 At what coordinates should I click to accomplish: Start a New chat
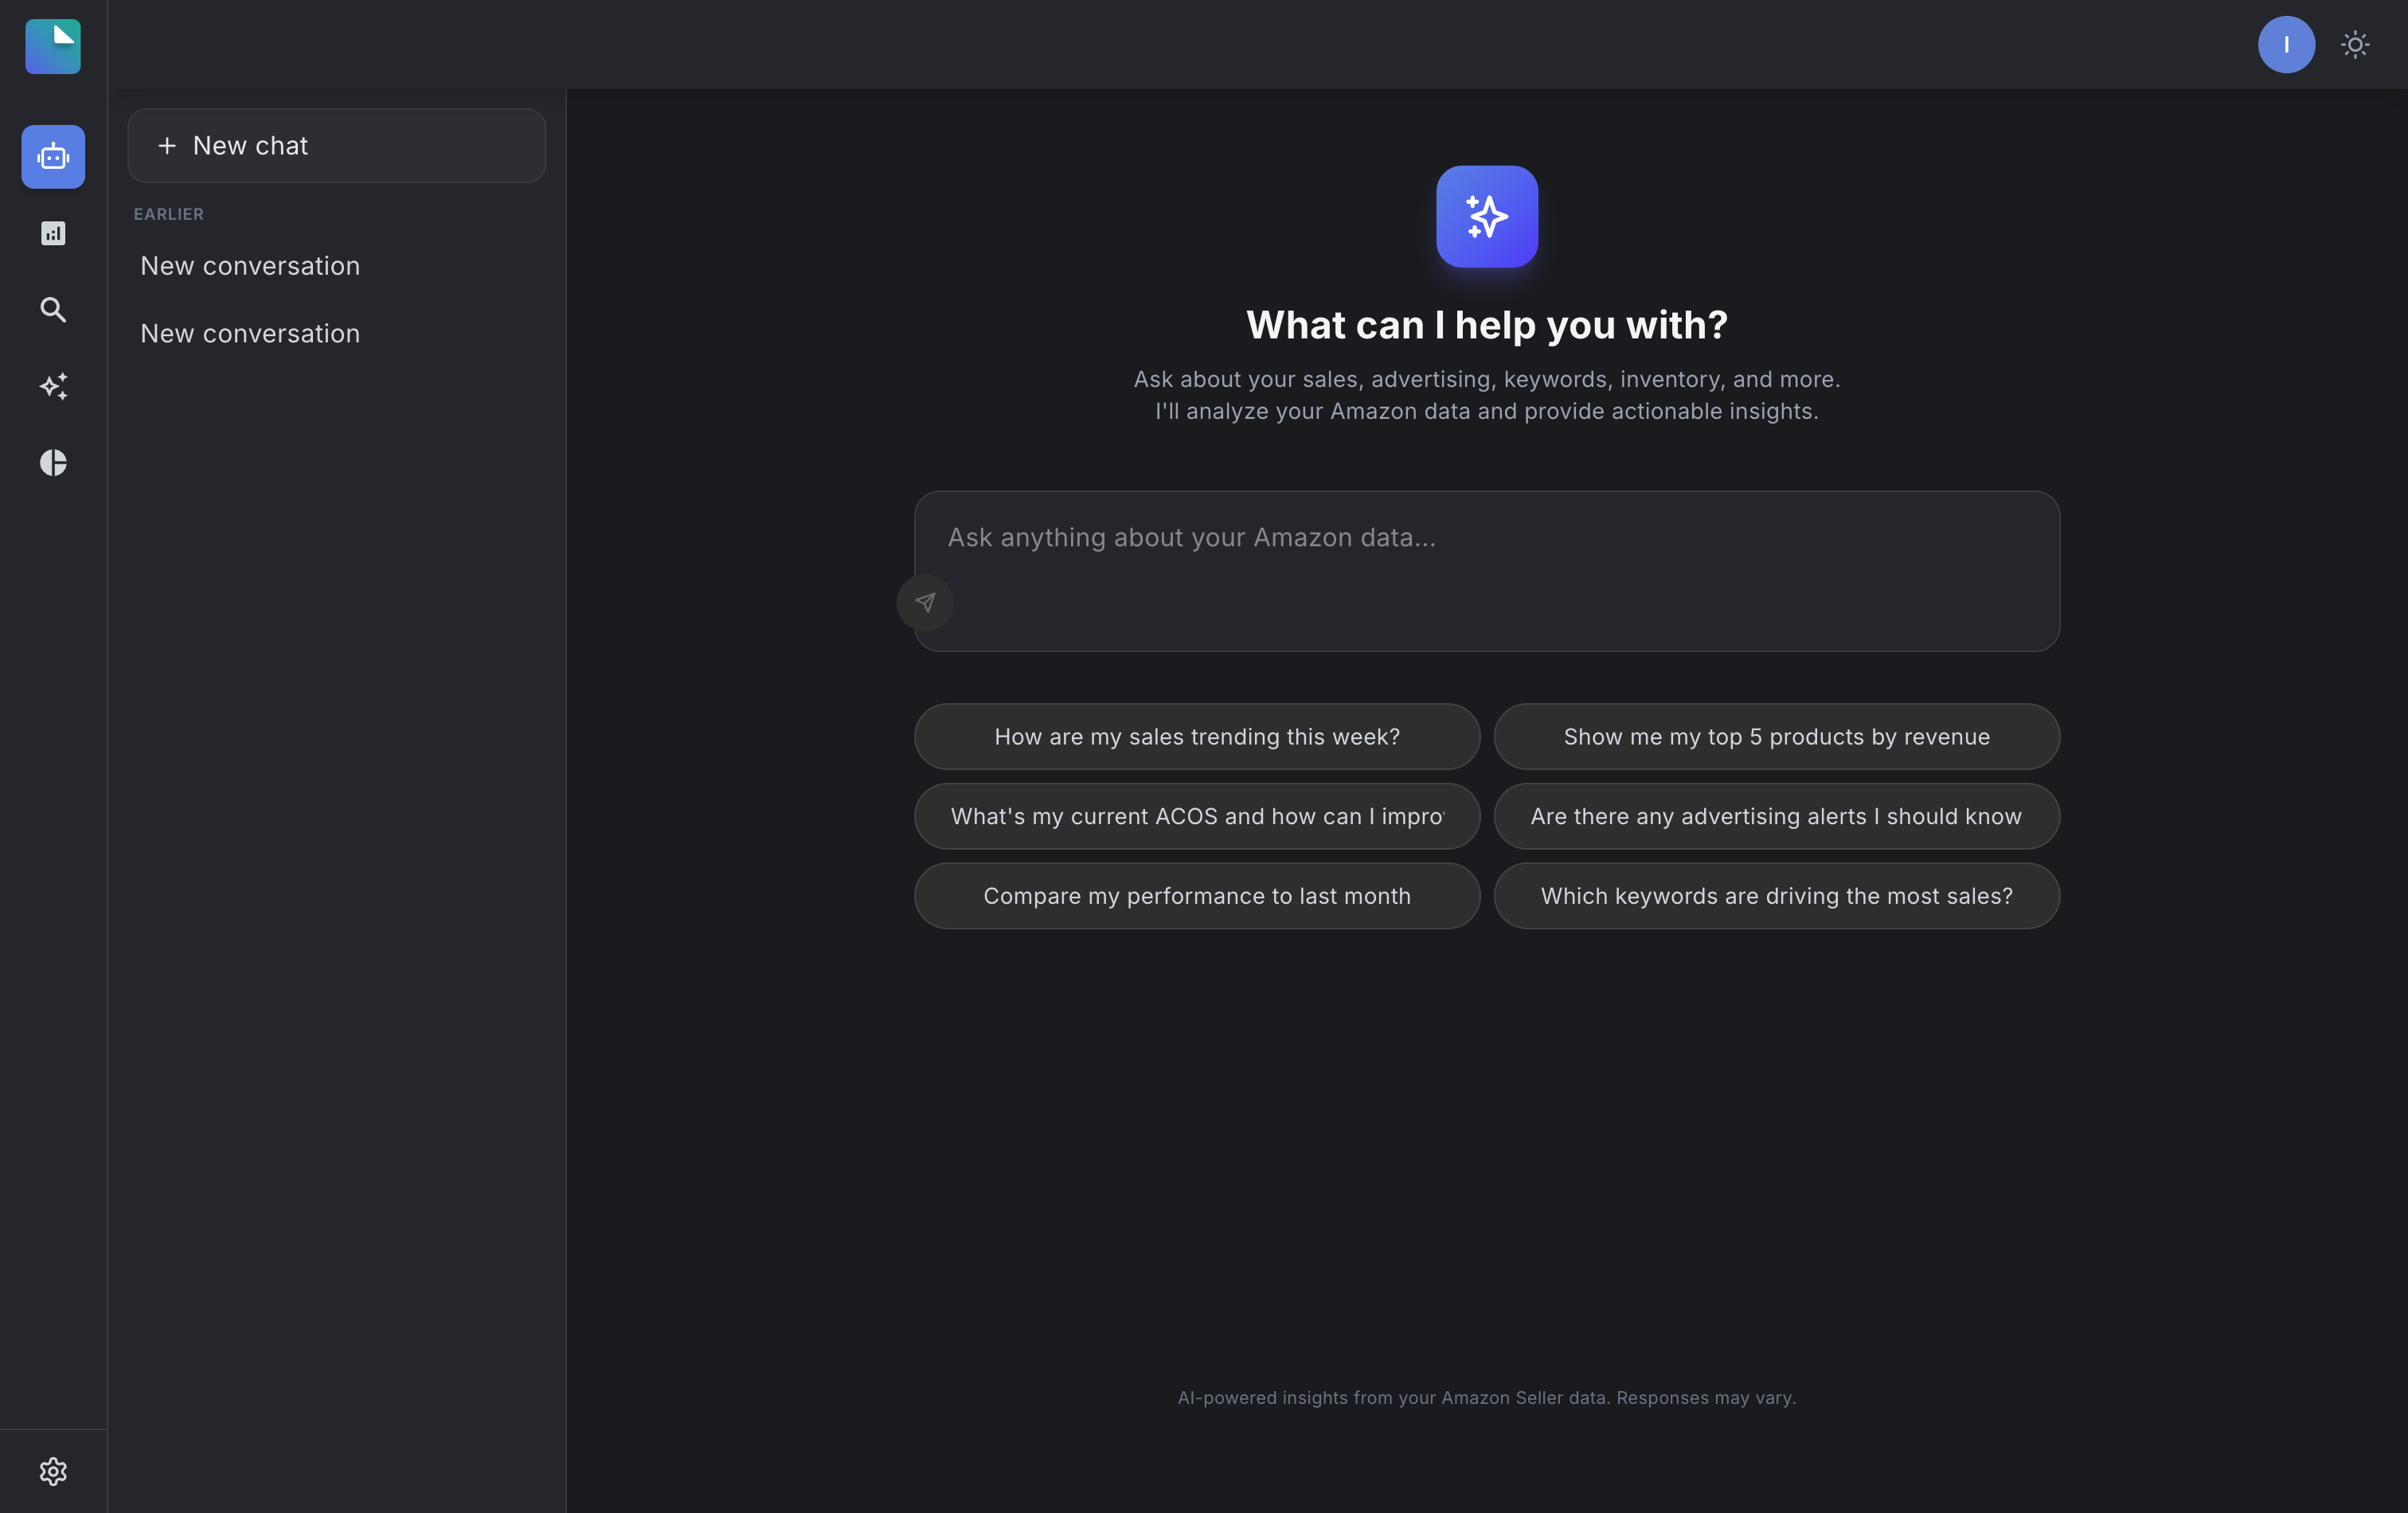(337, 146)
